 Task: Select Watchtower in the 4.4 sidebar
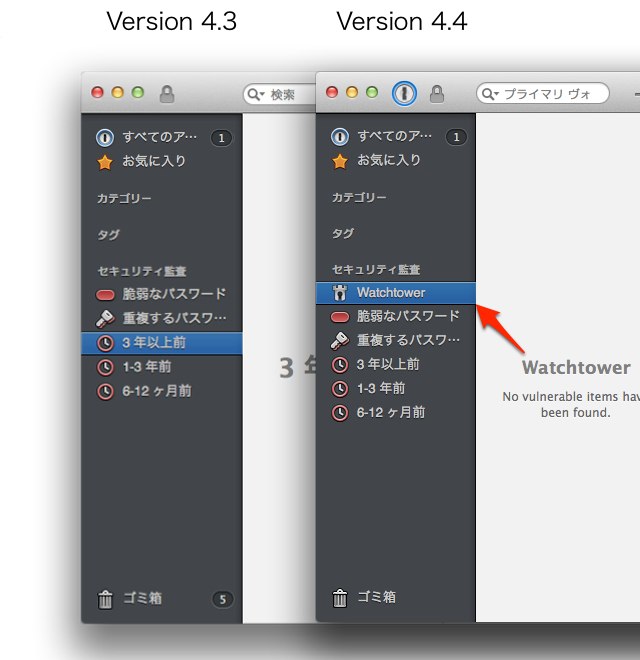click(x=396, y=293)
